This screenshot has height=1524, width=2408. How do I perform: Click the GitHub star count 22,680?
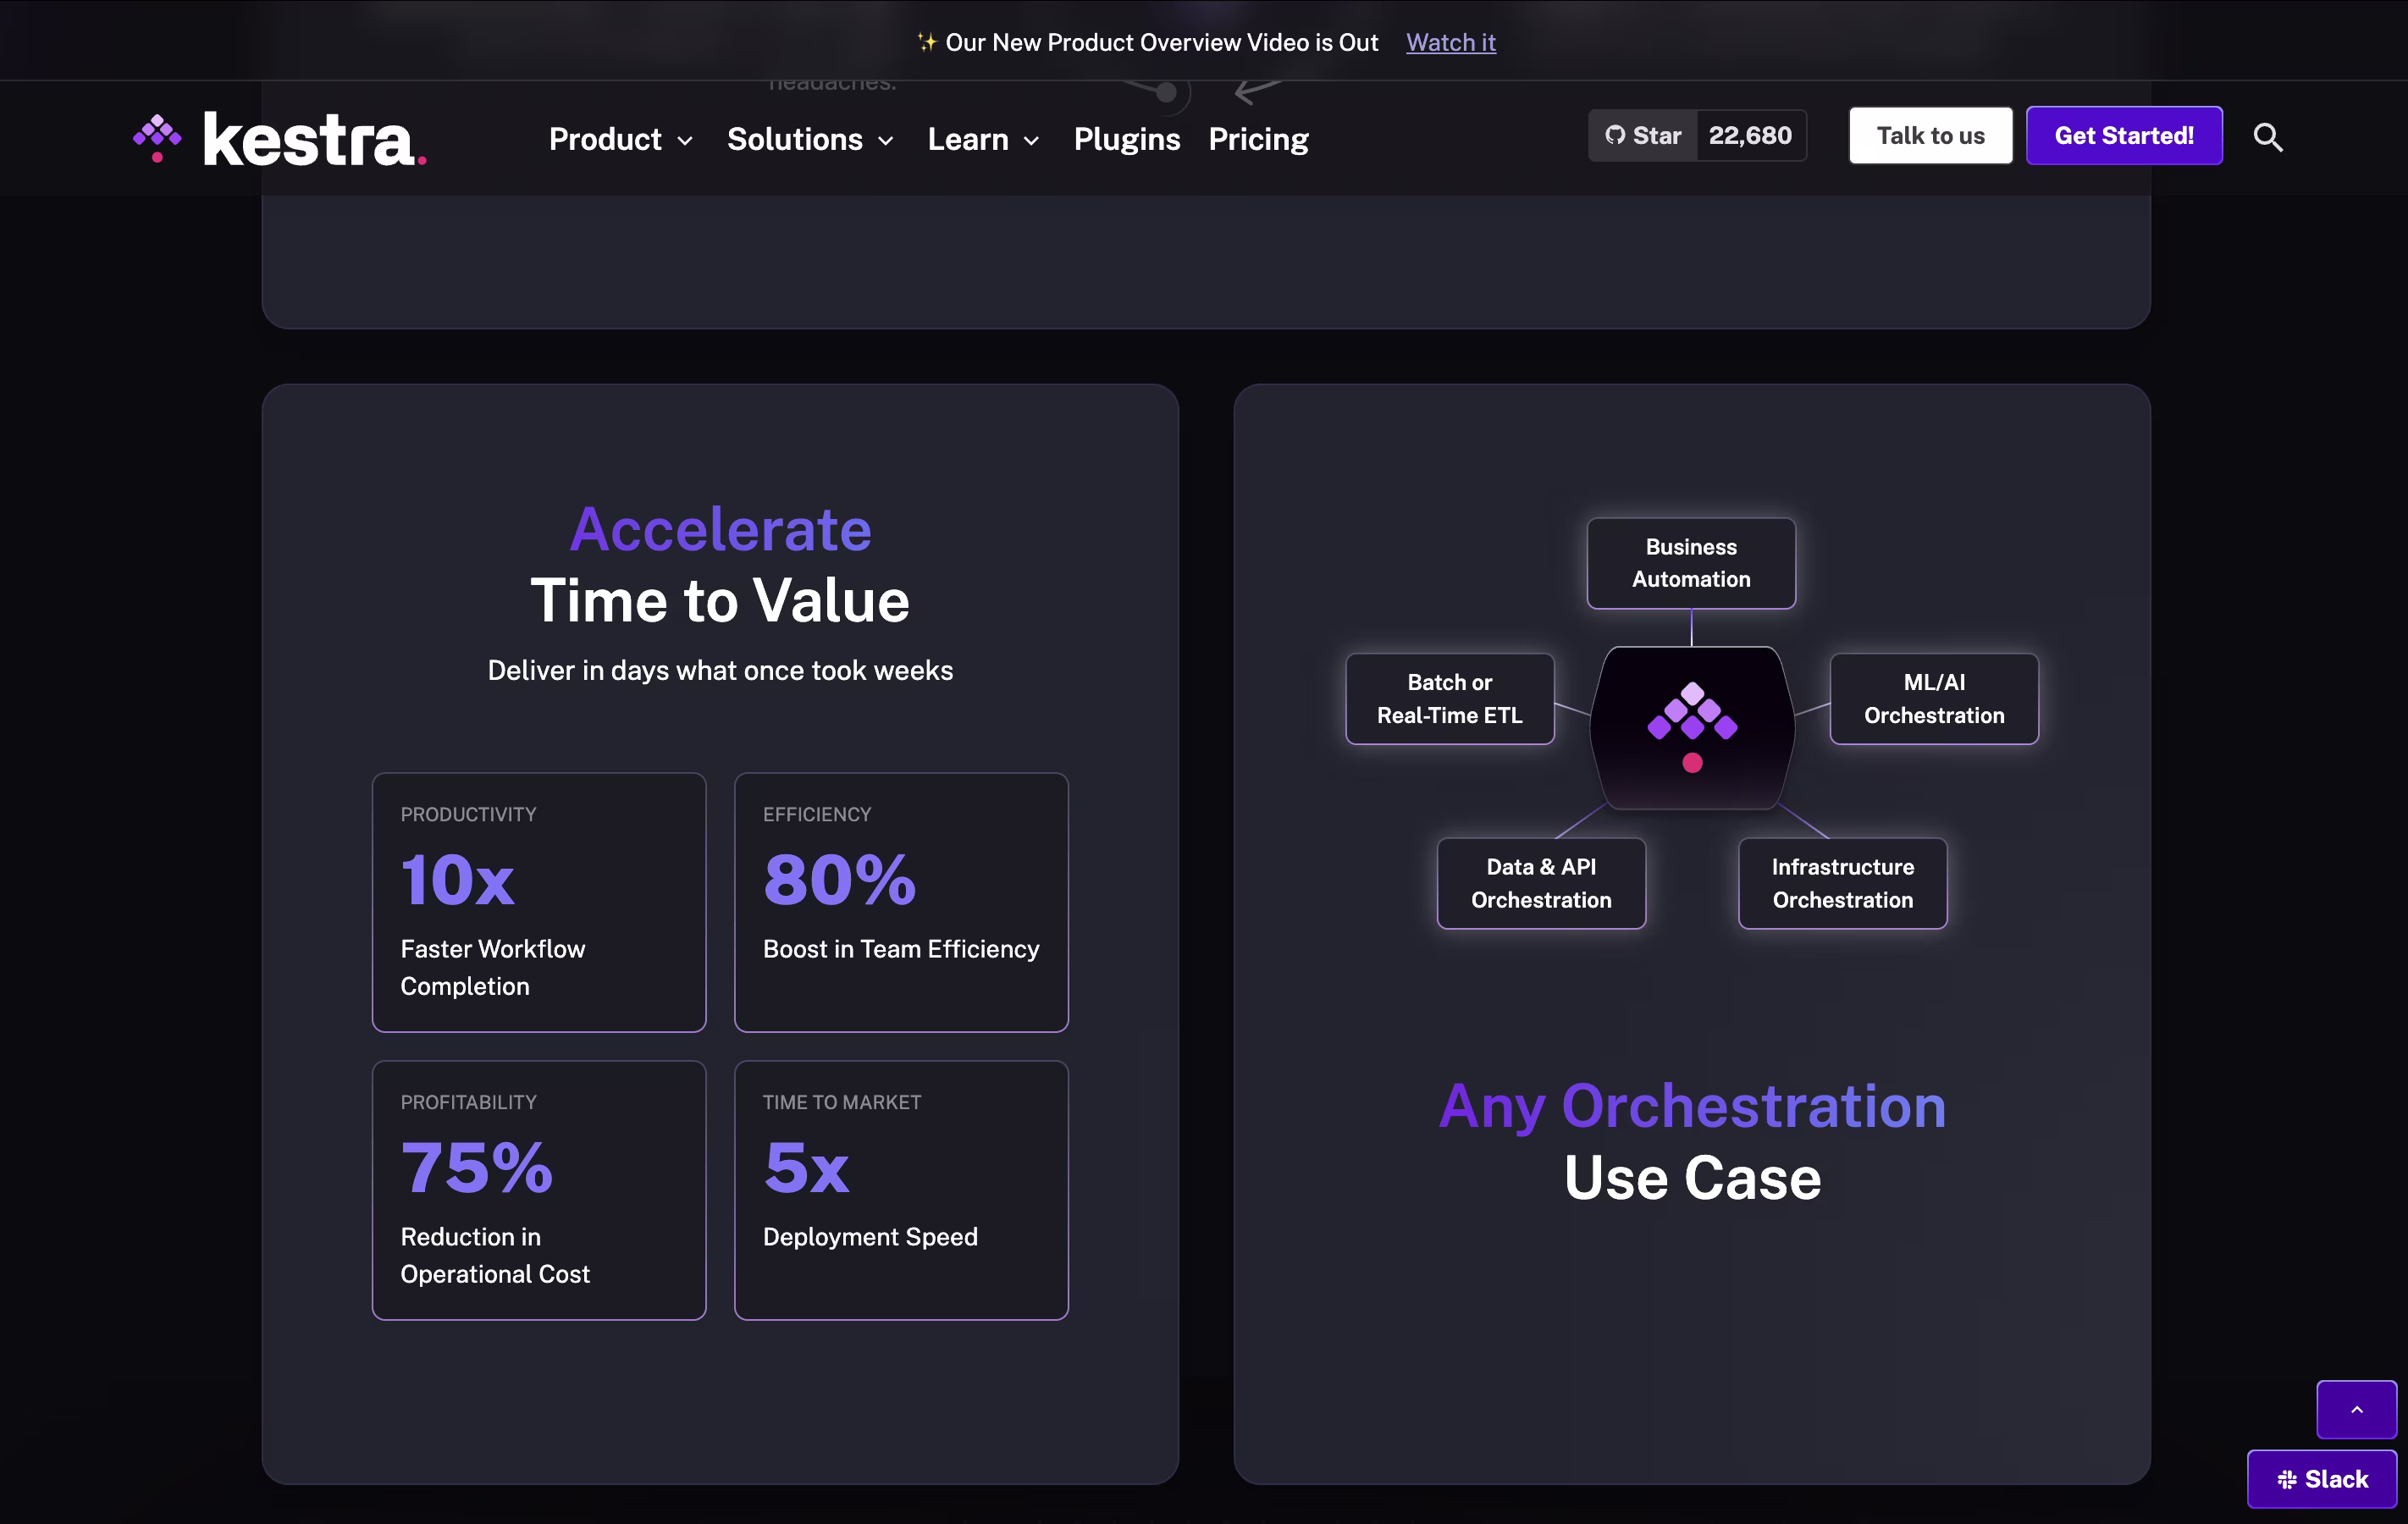tap(1749, 136)
